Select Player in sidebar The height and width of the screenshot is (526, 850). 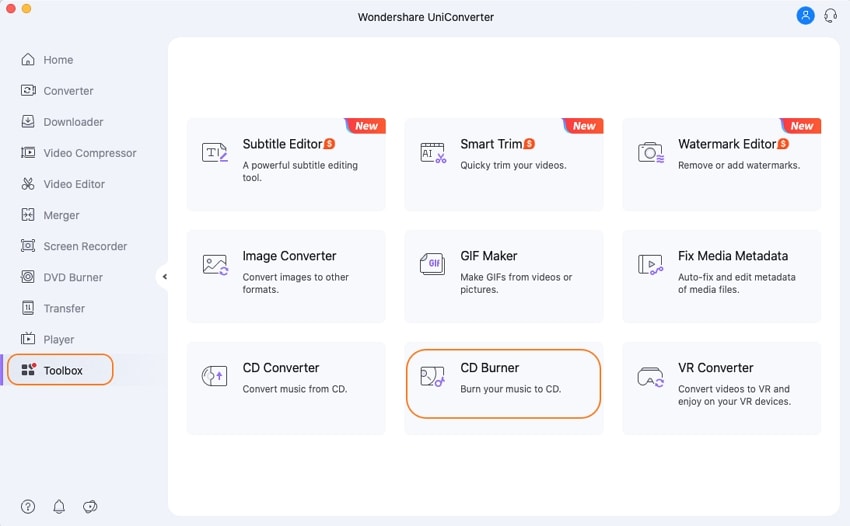point(59,339)
